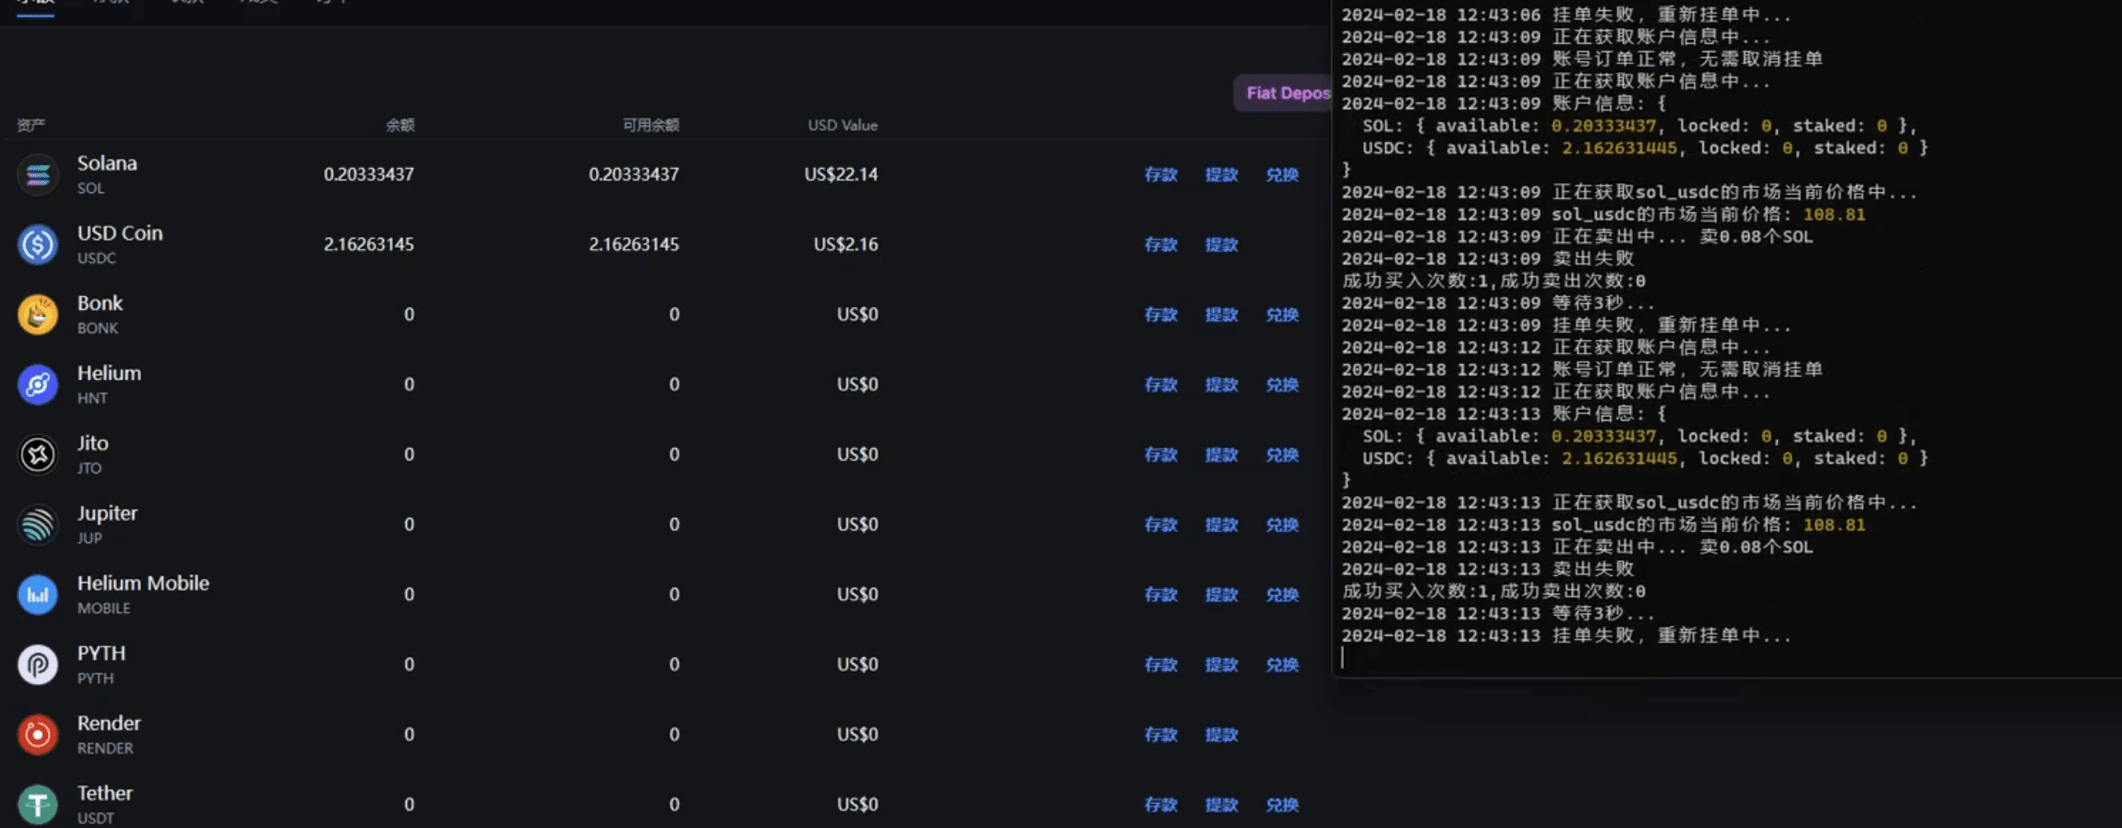Click 提款 in the Jito row
The width and height of the screenshot is (2122, 828).
1222,454
